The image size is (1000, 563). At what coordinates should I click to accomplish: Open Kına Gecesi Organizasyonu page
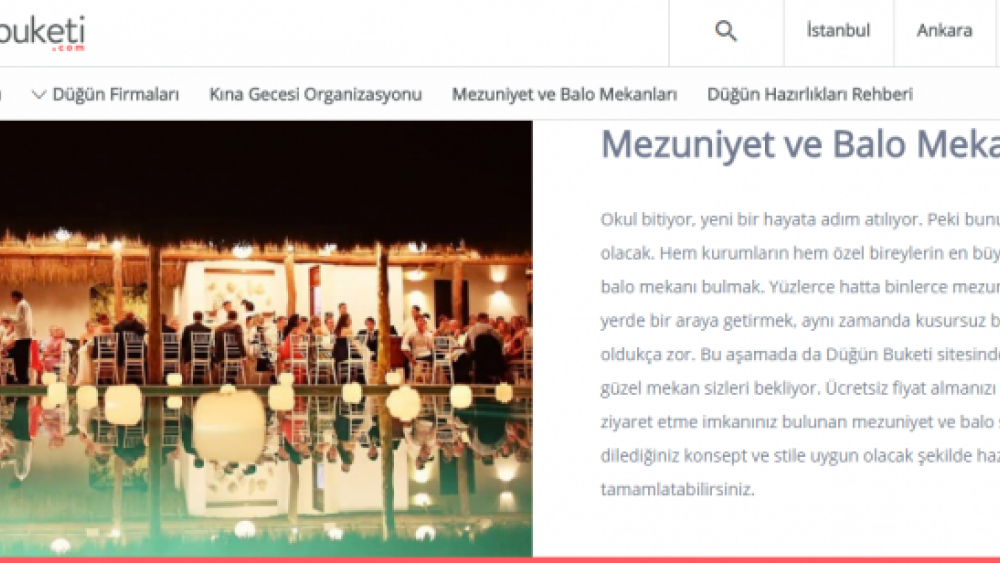pos(315,95)
